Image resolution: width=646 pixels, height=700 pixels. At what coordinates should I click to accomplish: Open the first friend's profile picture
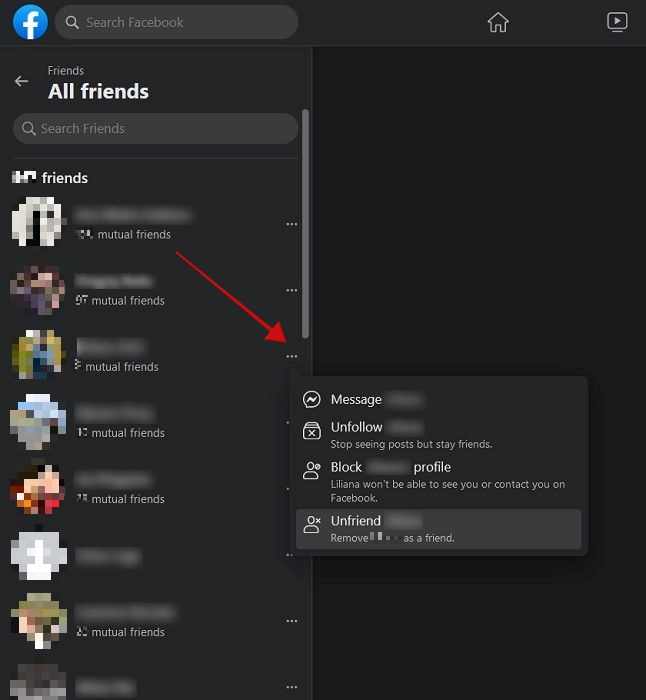click(38, 222)
